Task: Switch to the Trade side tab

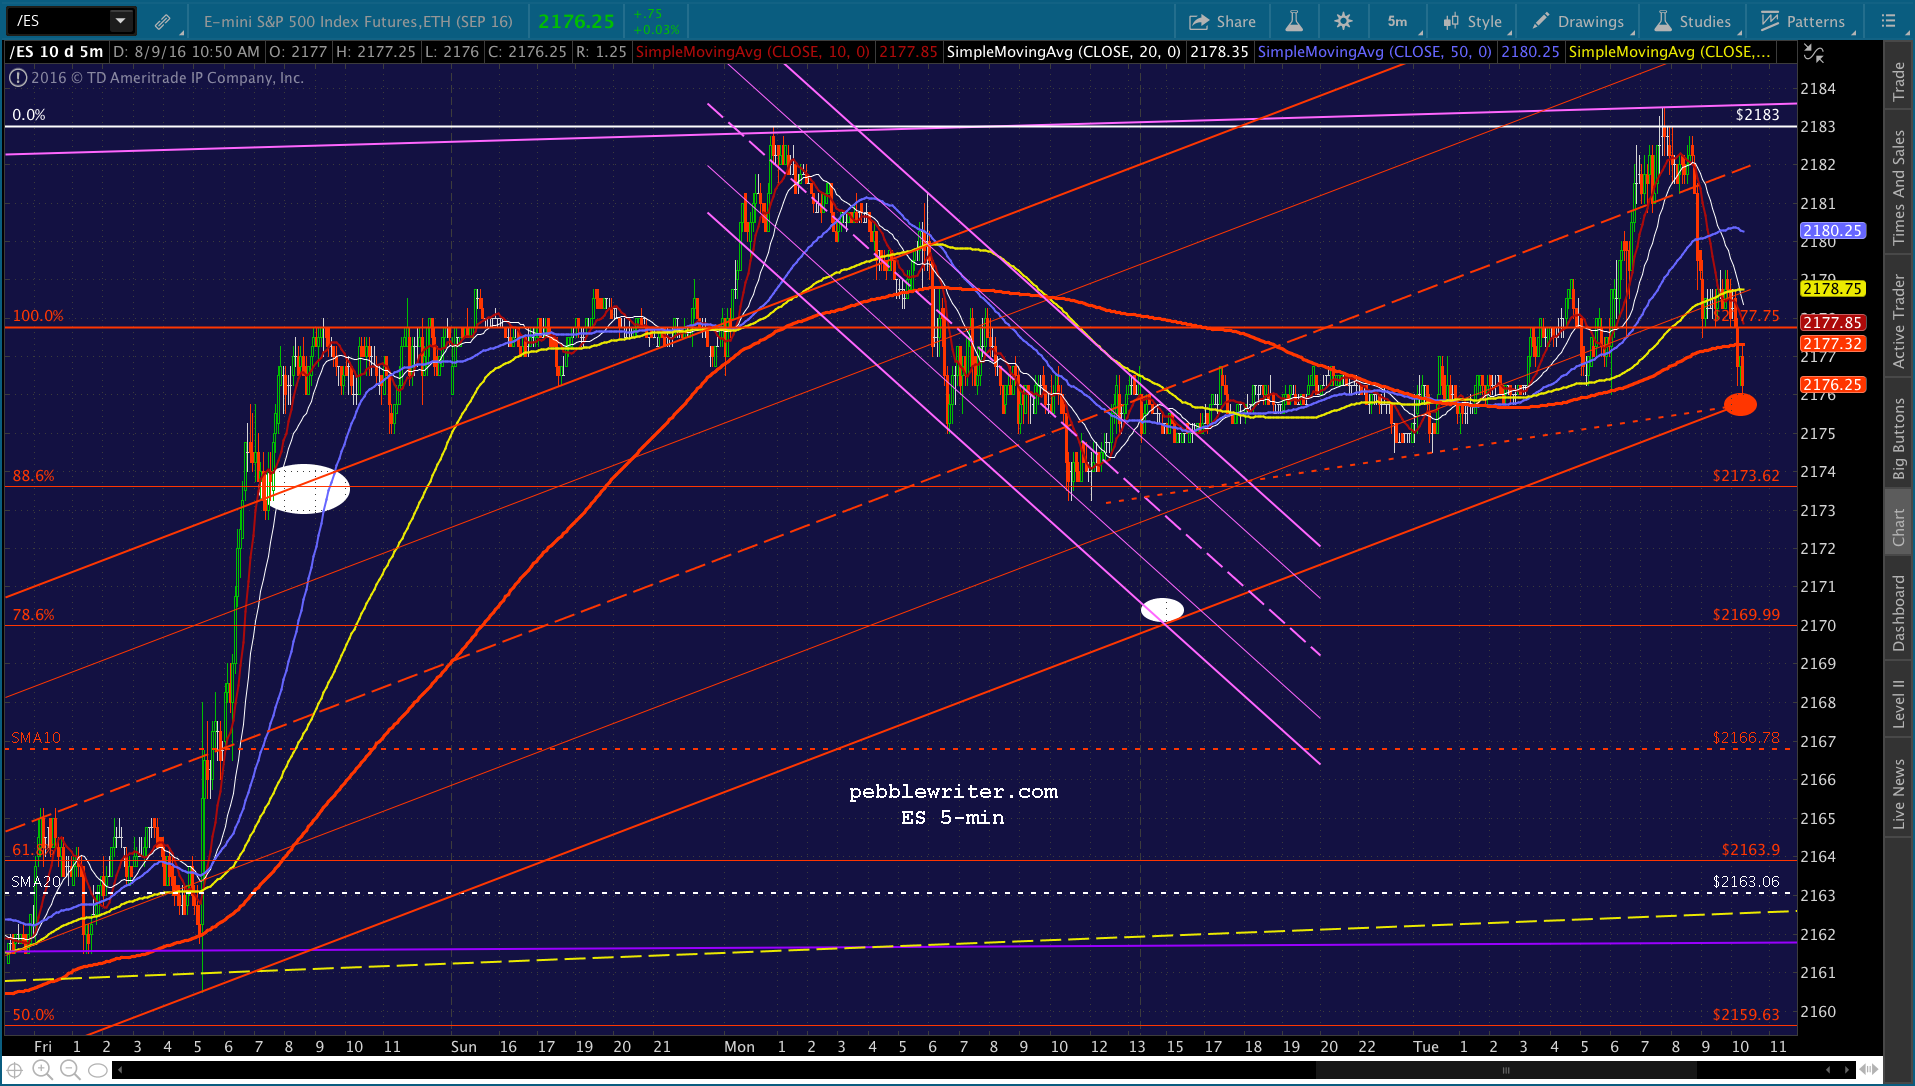Action: coord(1898,82)
